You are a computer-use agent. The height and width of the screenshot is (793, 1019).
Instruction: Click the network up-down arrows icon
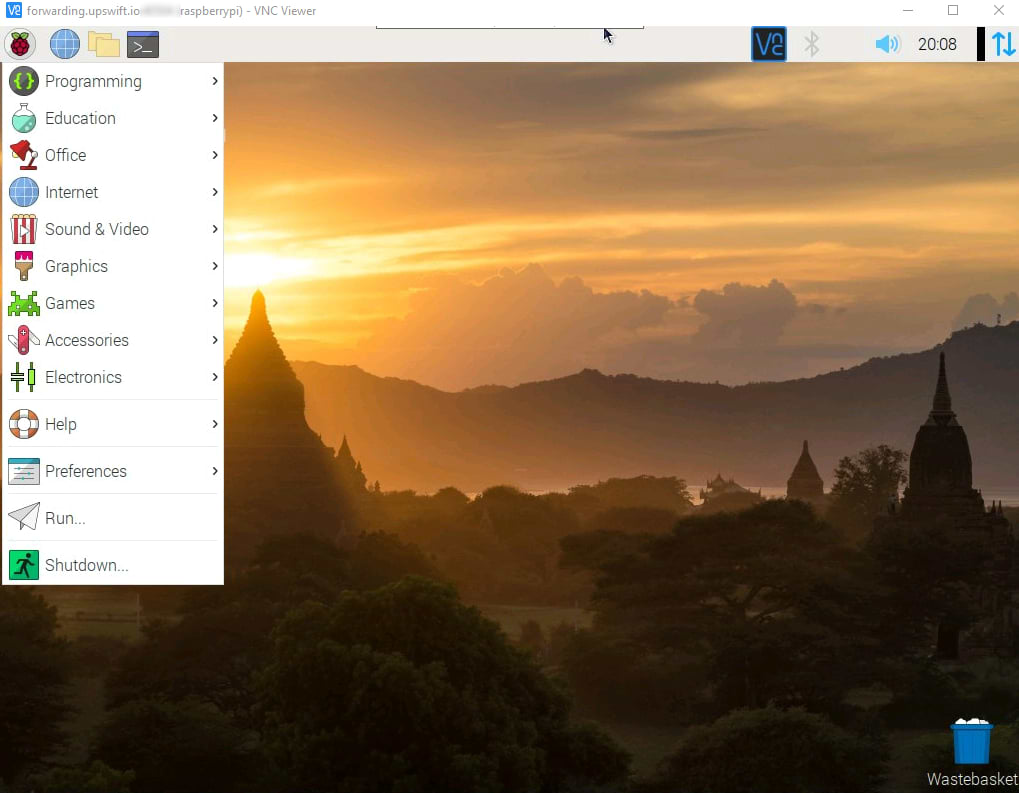pyautogui.click(x=1003, y=44)
